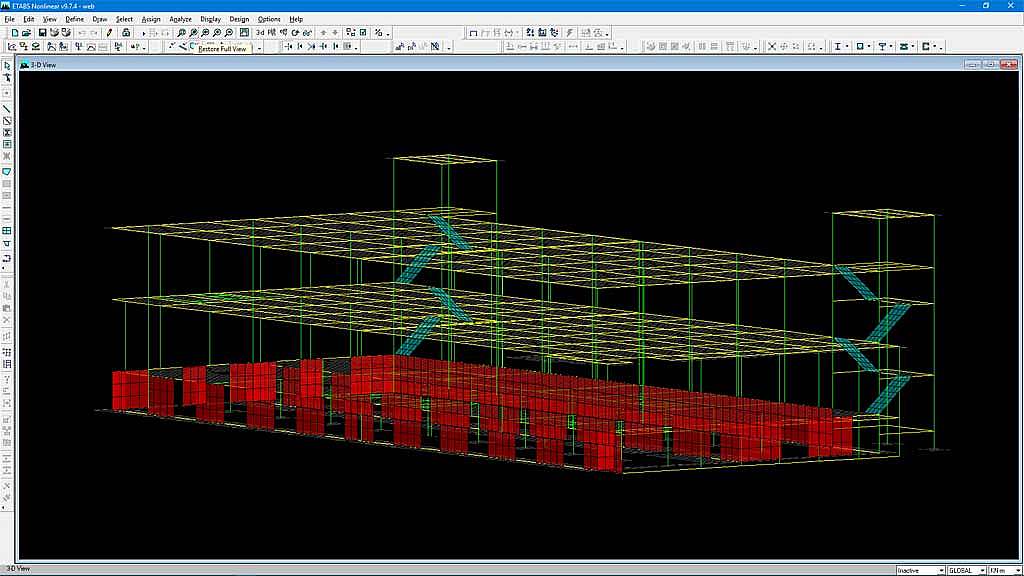Open the GLOBAL coordinate system dropdown
Screen dimensions: 1024x576
(x=965, y=570)
